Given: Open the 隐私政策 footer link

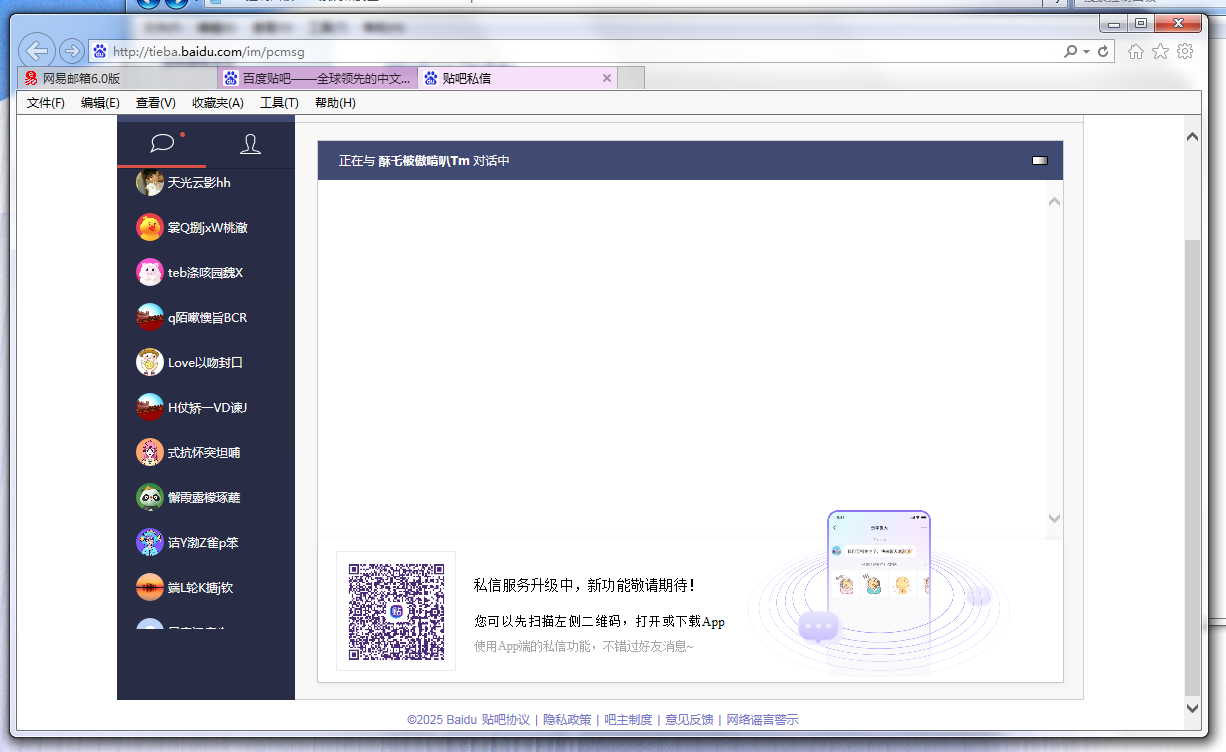Looking at the screenshot, I should point(567,720).
